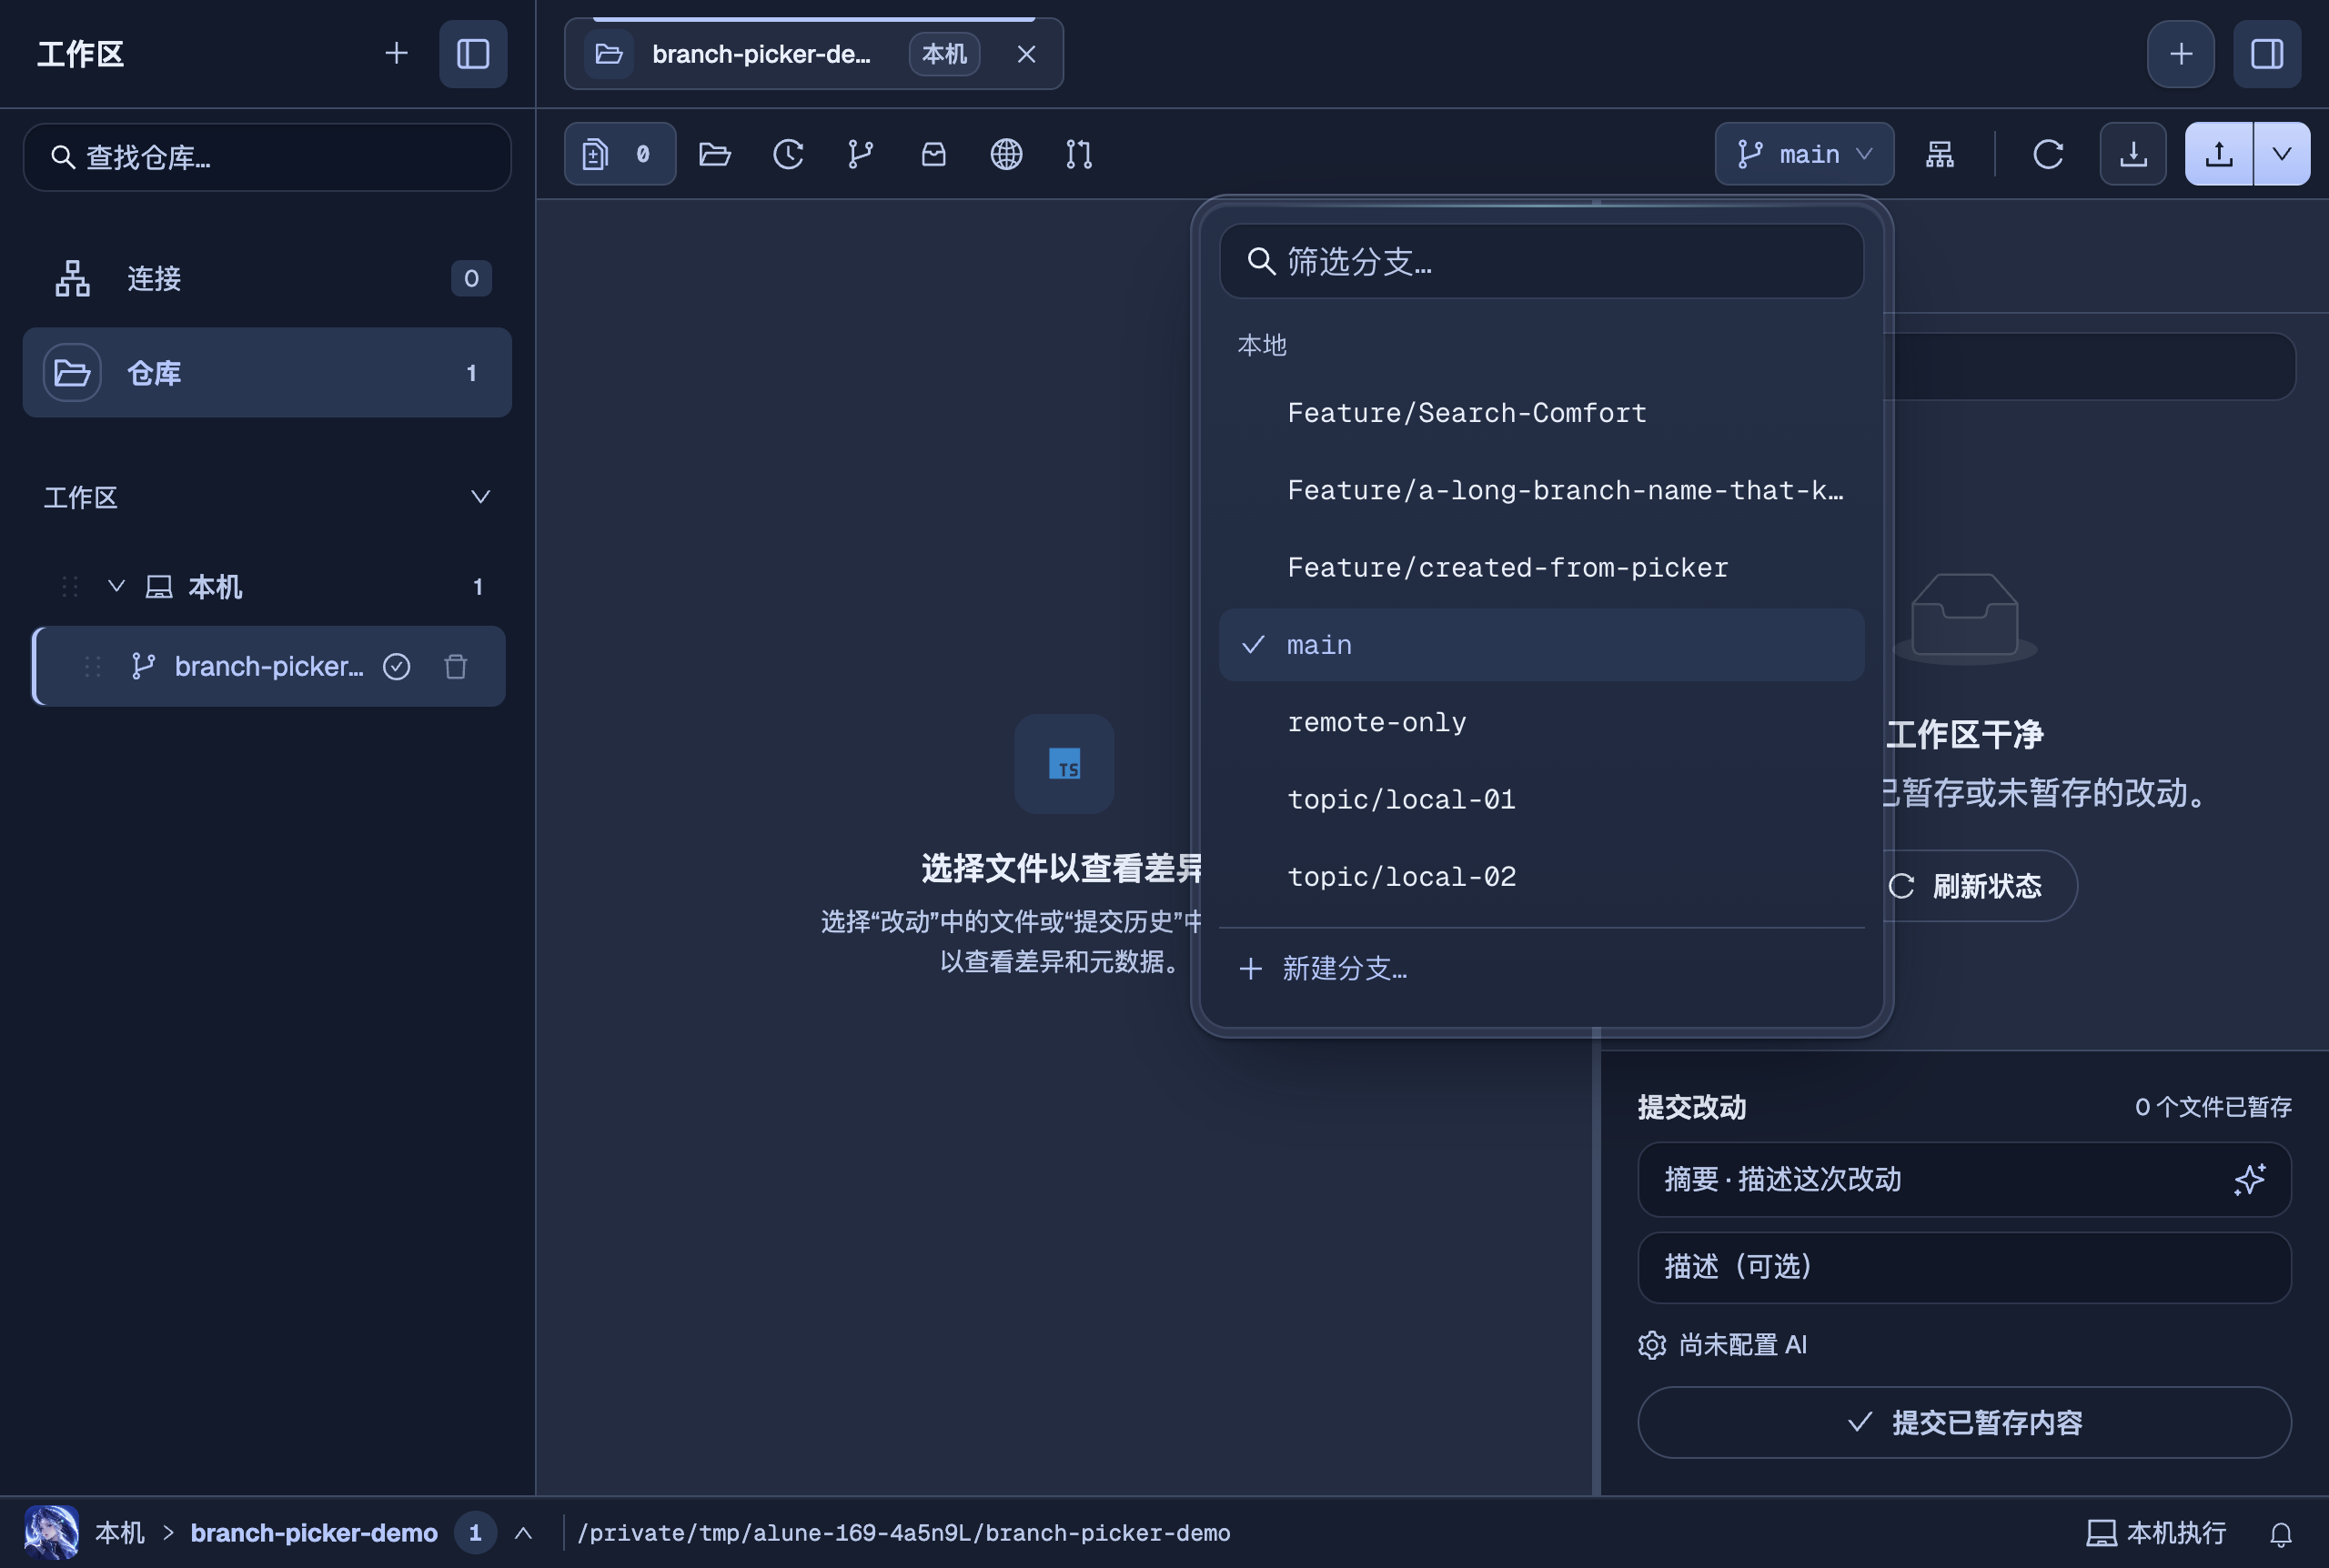Select branch Feature/created-from-picker

[x=1541, y=568]
